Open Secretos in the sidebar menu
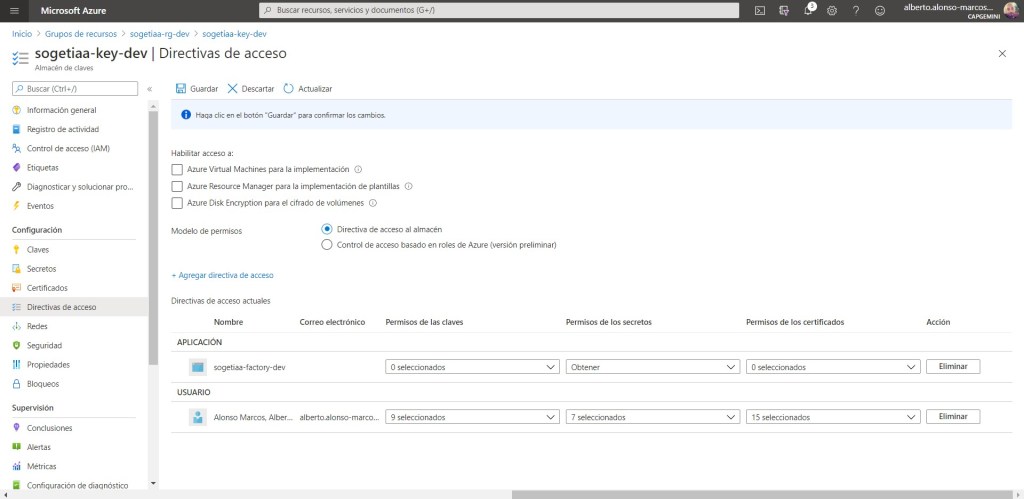The image size is (1024, 499). pos(42,269)
